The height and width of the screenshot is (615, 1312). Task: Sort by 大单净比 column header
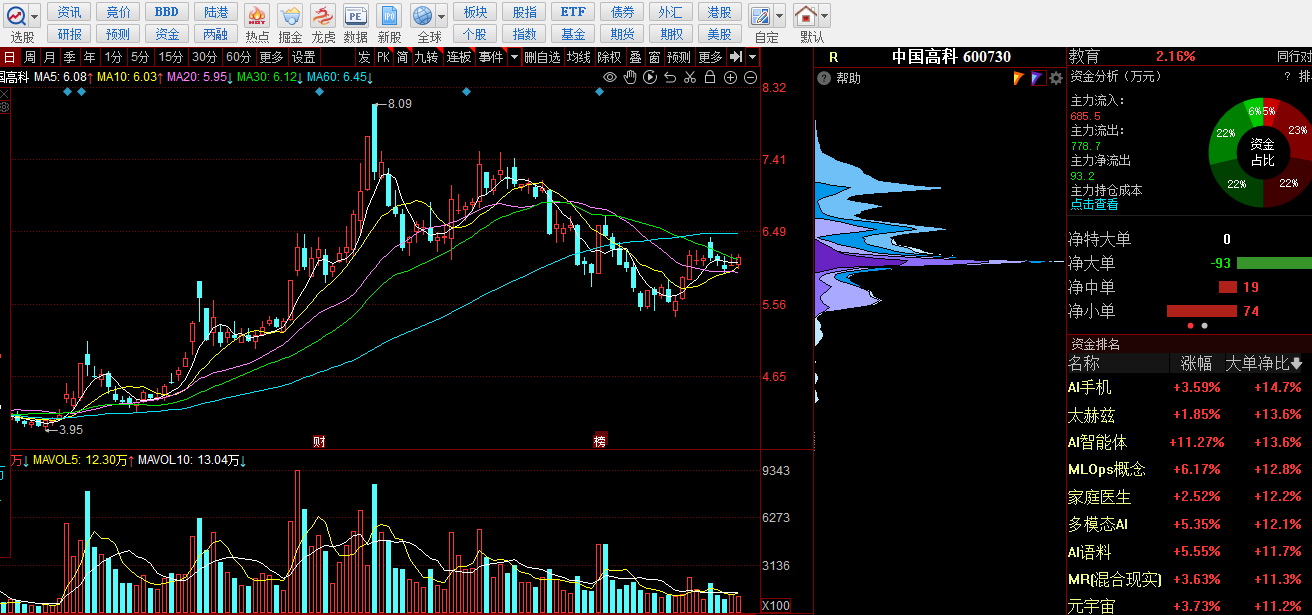(1263, 363)
